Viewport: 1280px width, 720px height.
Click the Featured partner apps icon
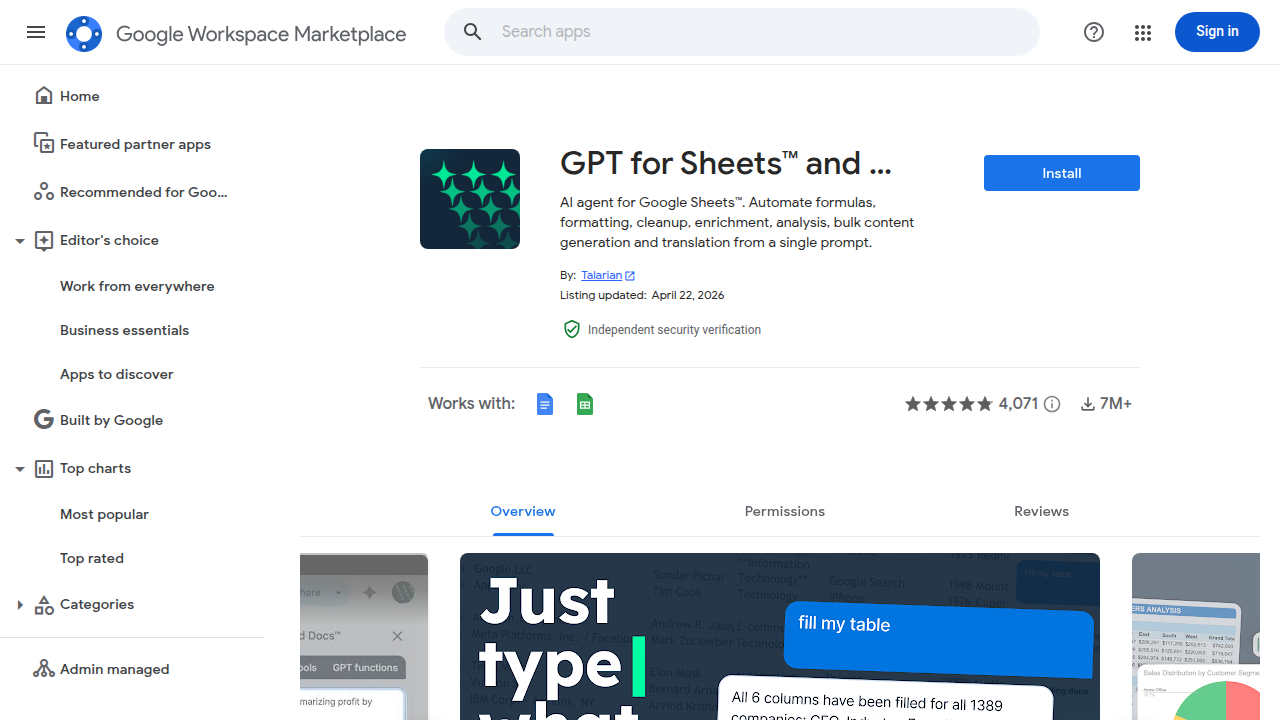coord(43,144)
